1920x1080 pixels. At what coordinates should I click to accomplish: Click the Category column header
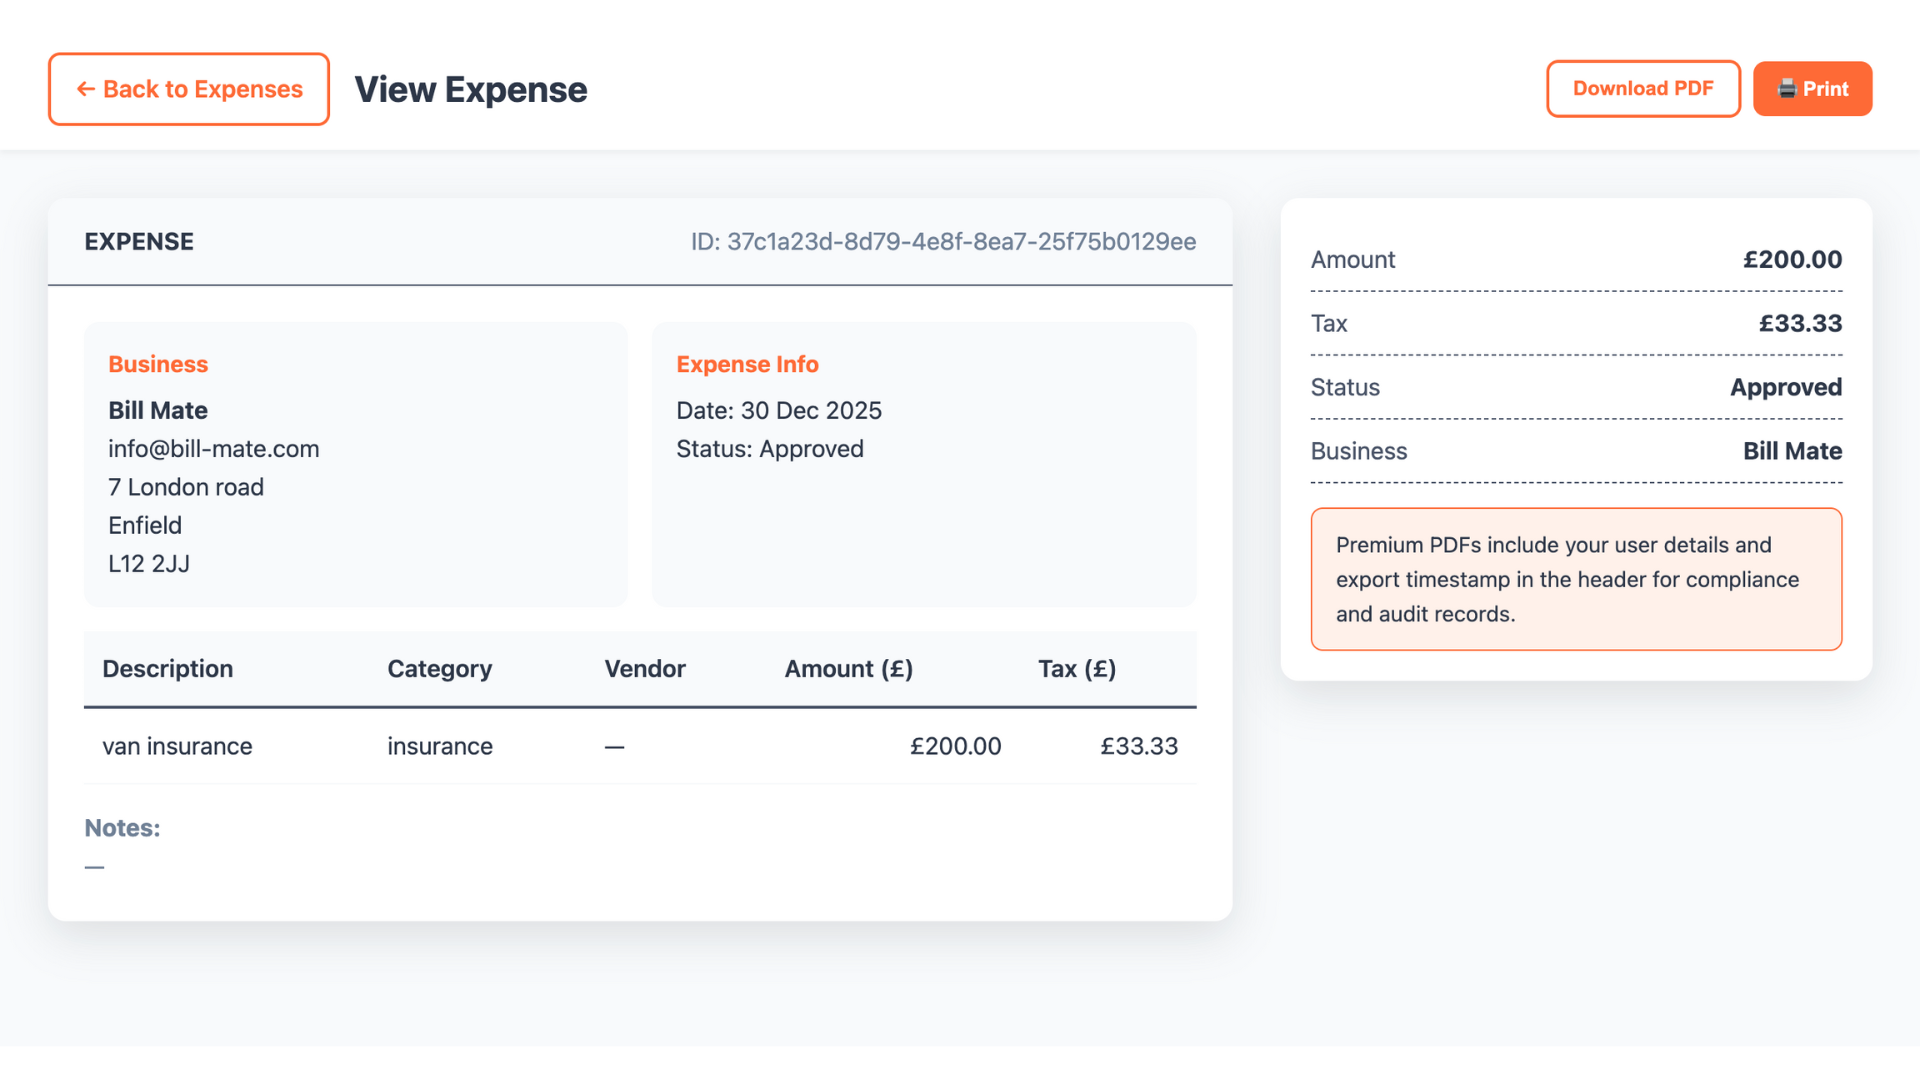coord(440,669)
